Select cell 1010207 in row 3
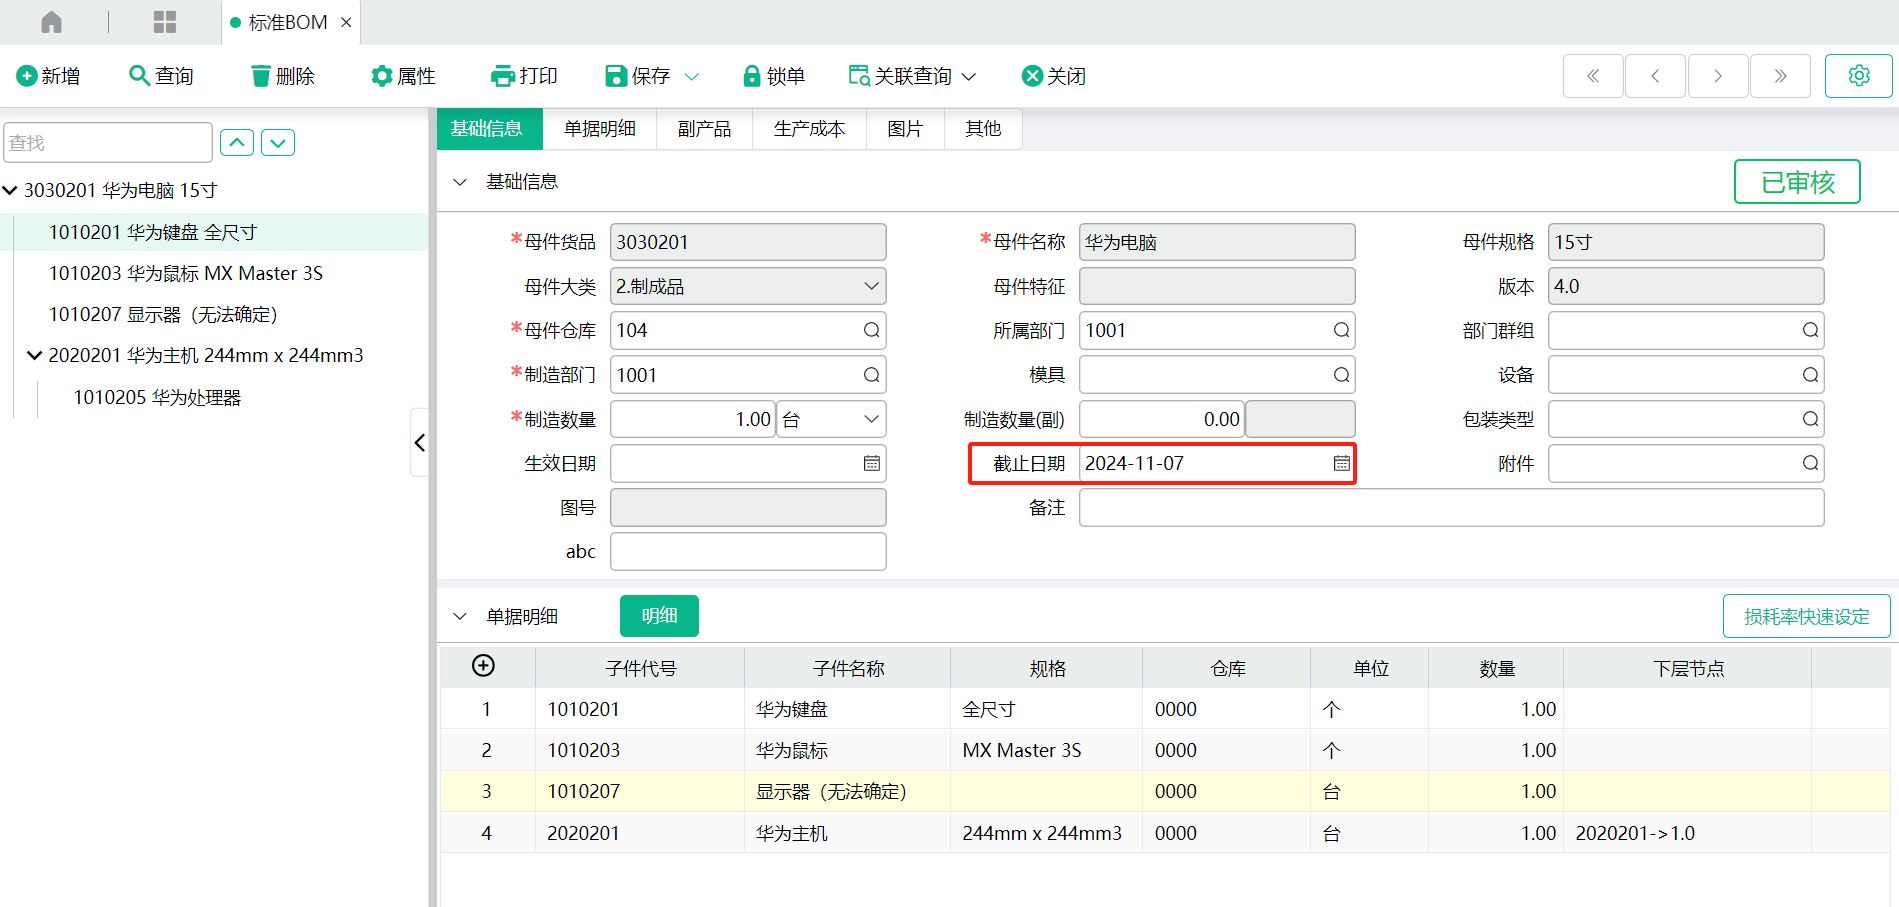Image resolution: width=1899 pixels, height=907 pixels. [x=640, y=791]
